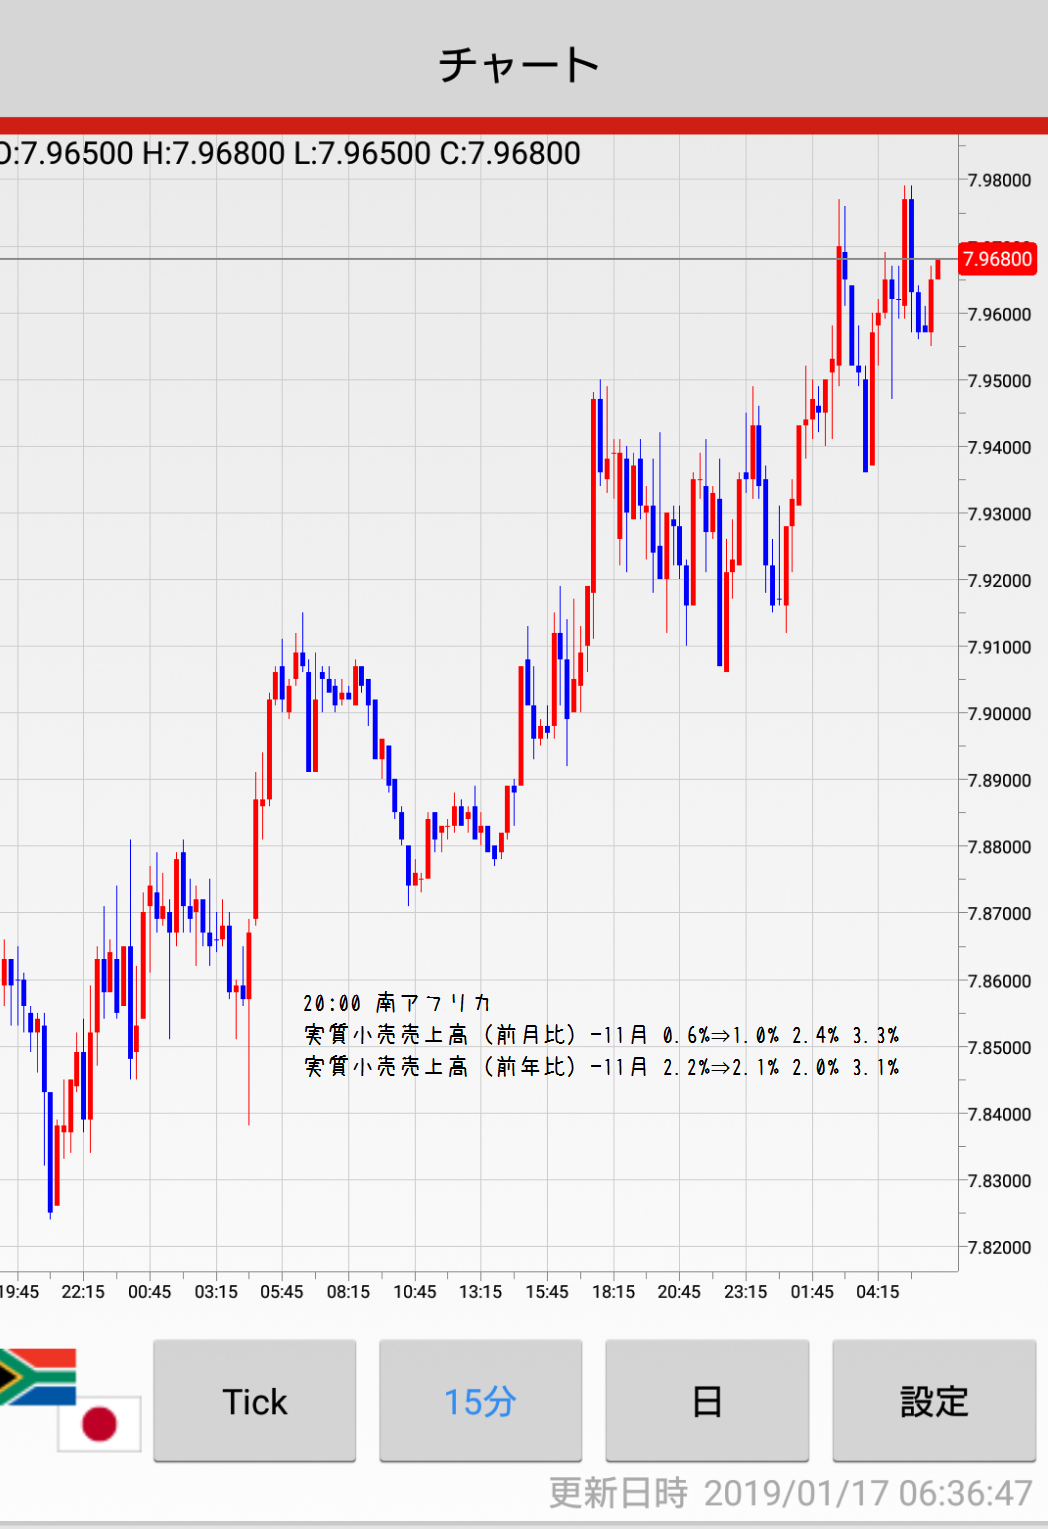Image resolution: width=1048 pixels, height=1529 pixels.
Task: Tap the チャート title header
Action: click(520, 65)
